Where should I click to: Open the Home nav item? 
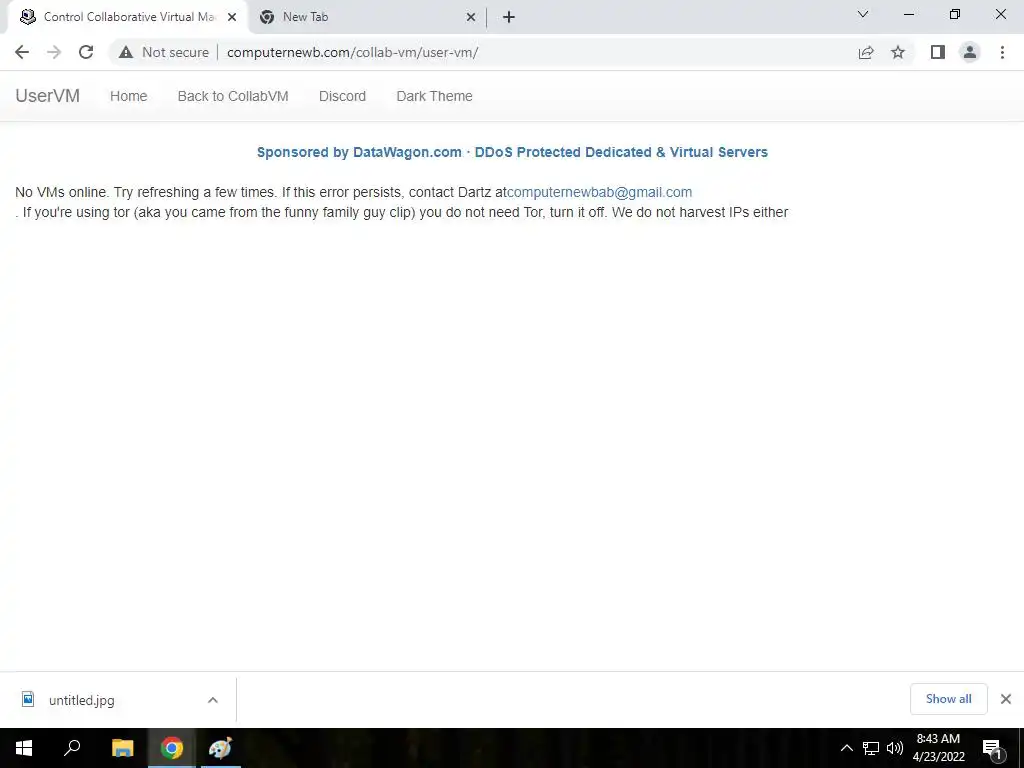click(x=129, y=96)
